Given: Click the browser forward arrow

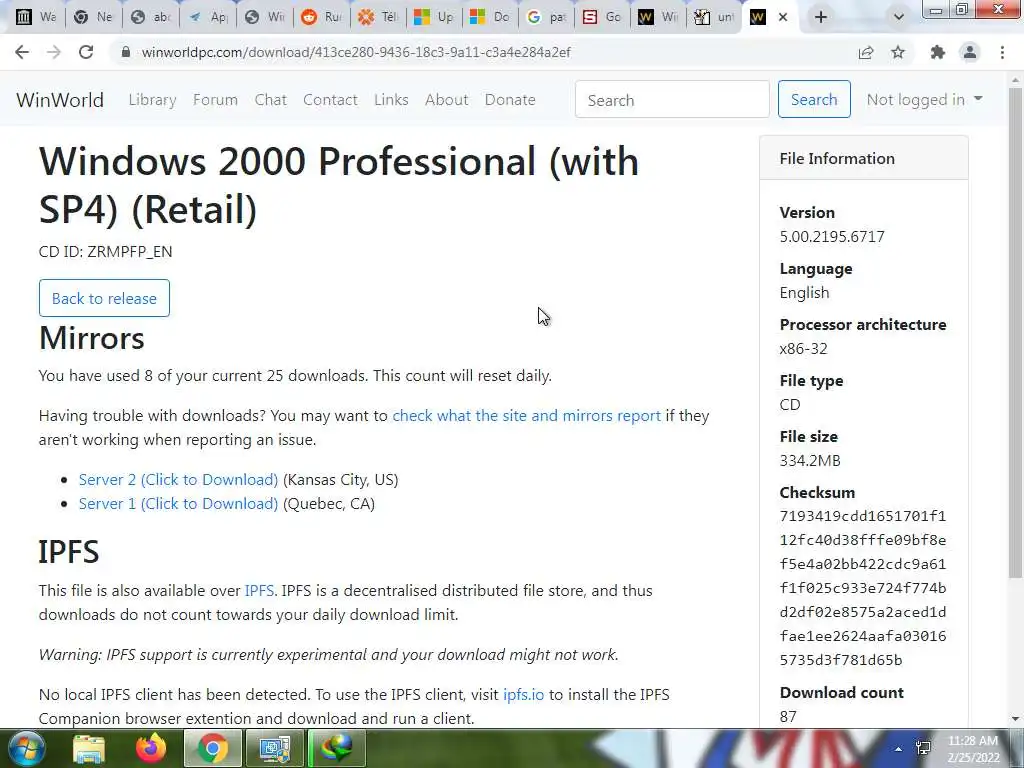Looking at the screenshot, I should (54, 52).
